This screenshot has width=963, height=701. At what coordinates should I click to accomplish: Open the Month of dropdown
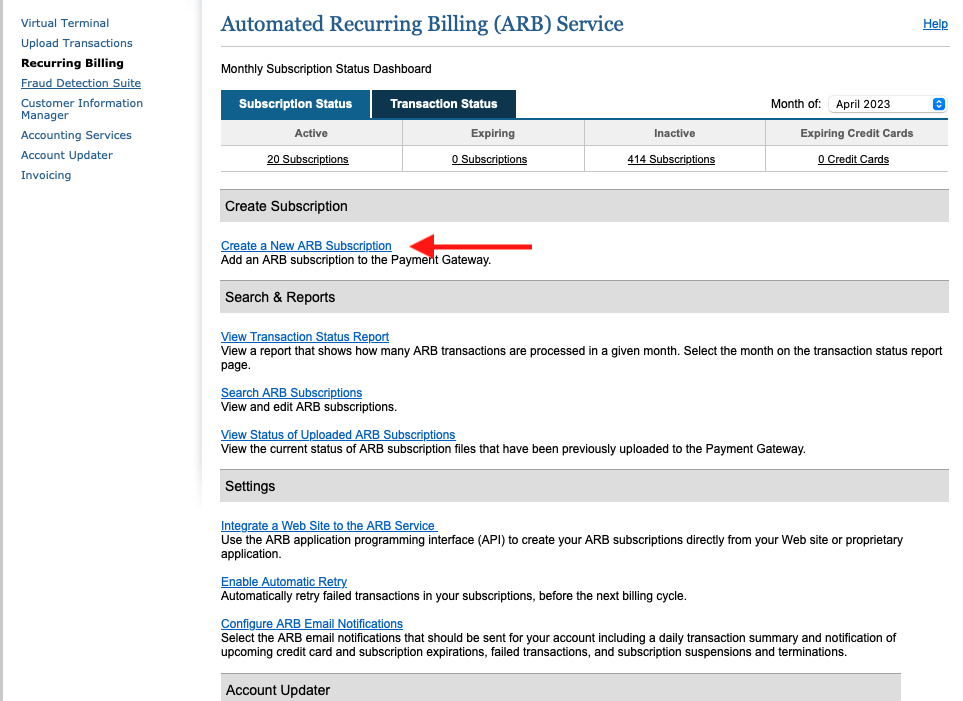[880, 104]
